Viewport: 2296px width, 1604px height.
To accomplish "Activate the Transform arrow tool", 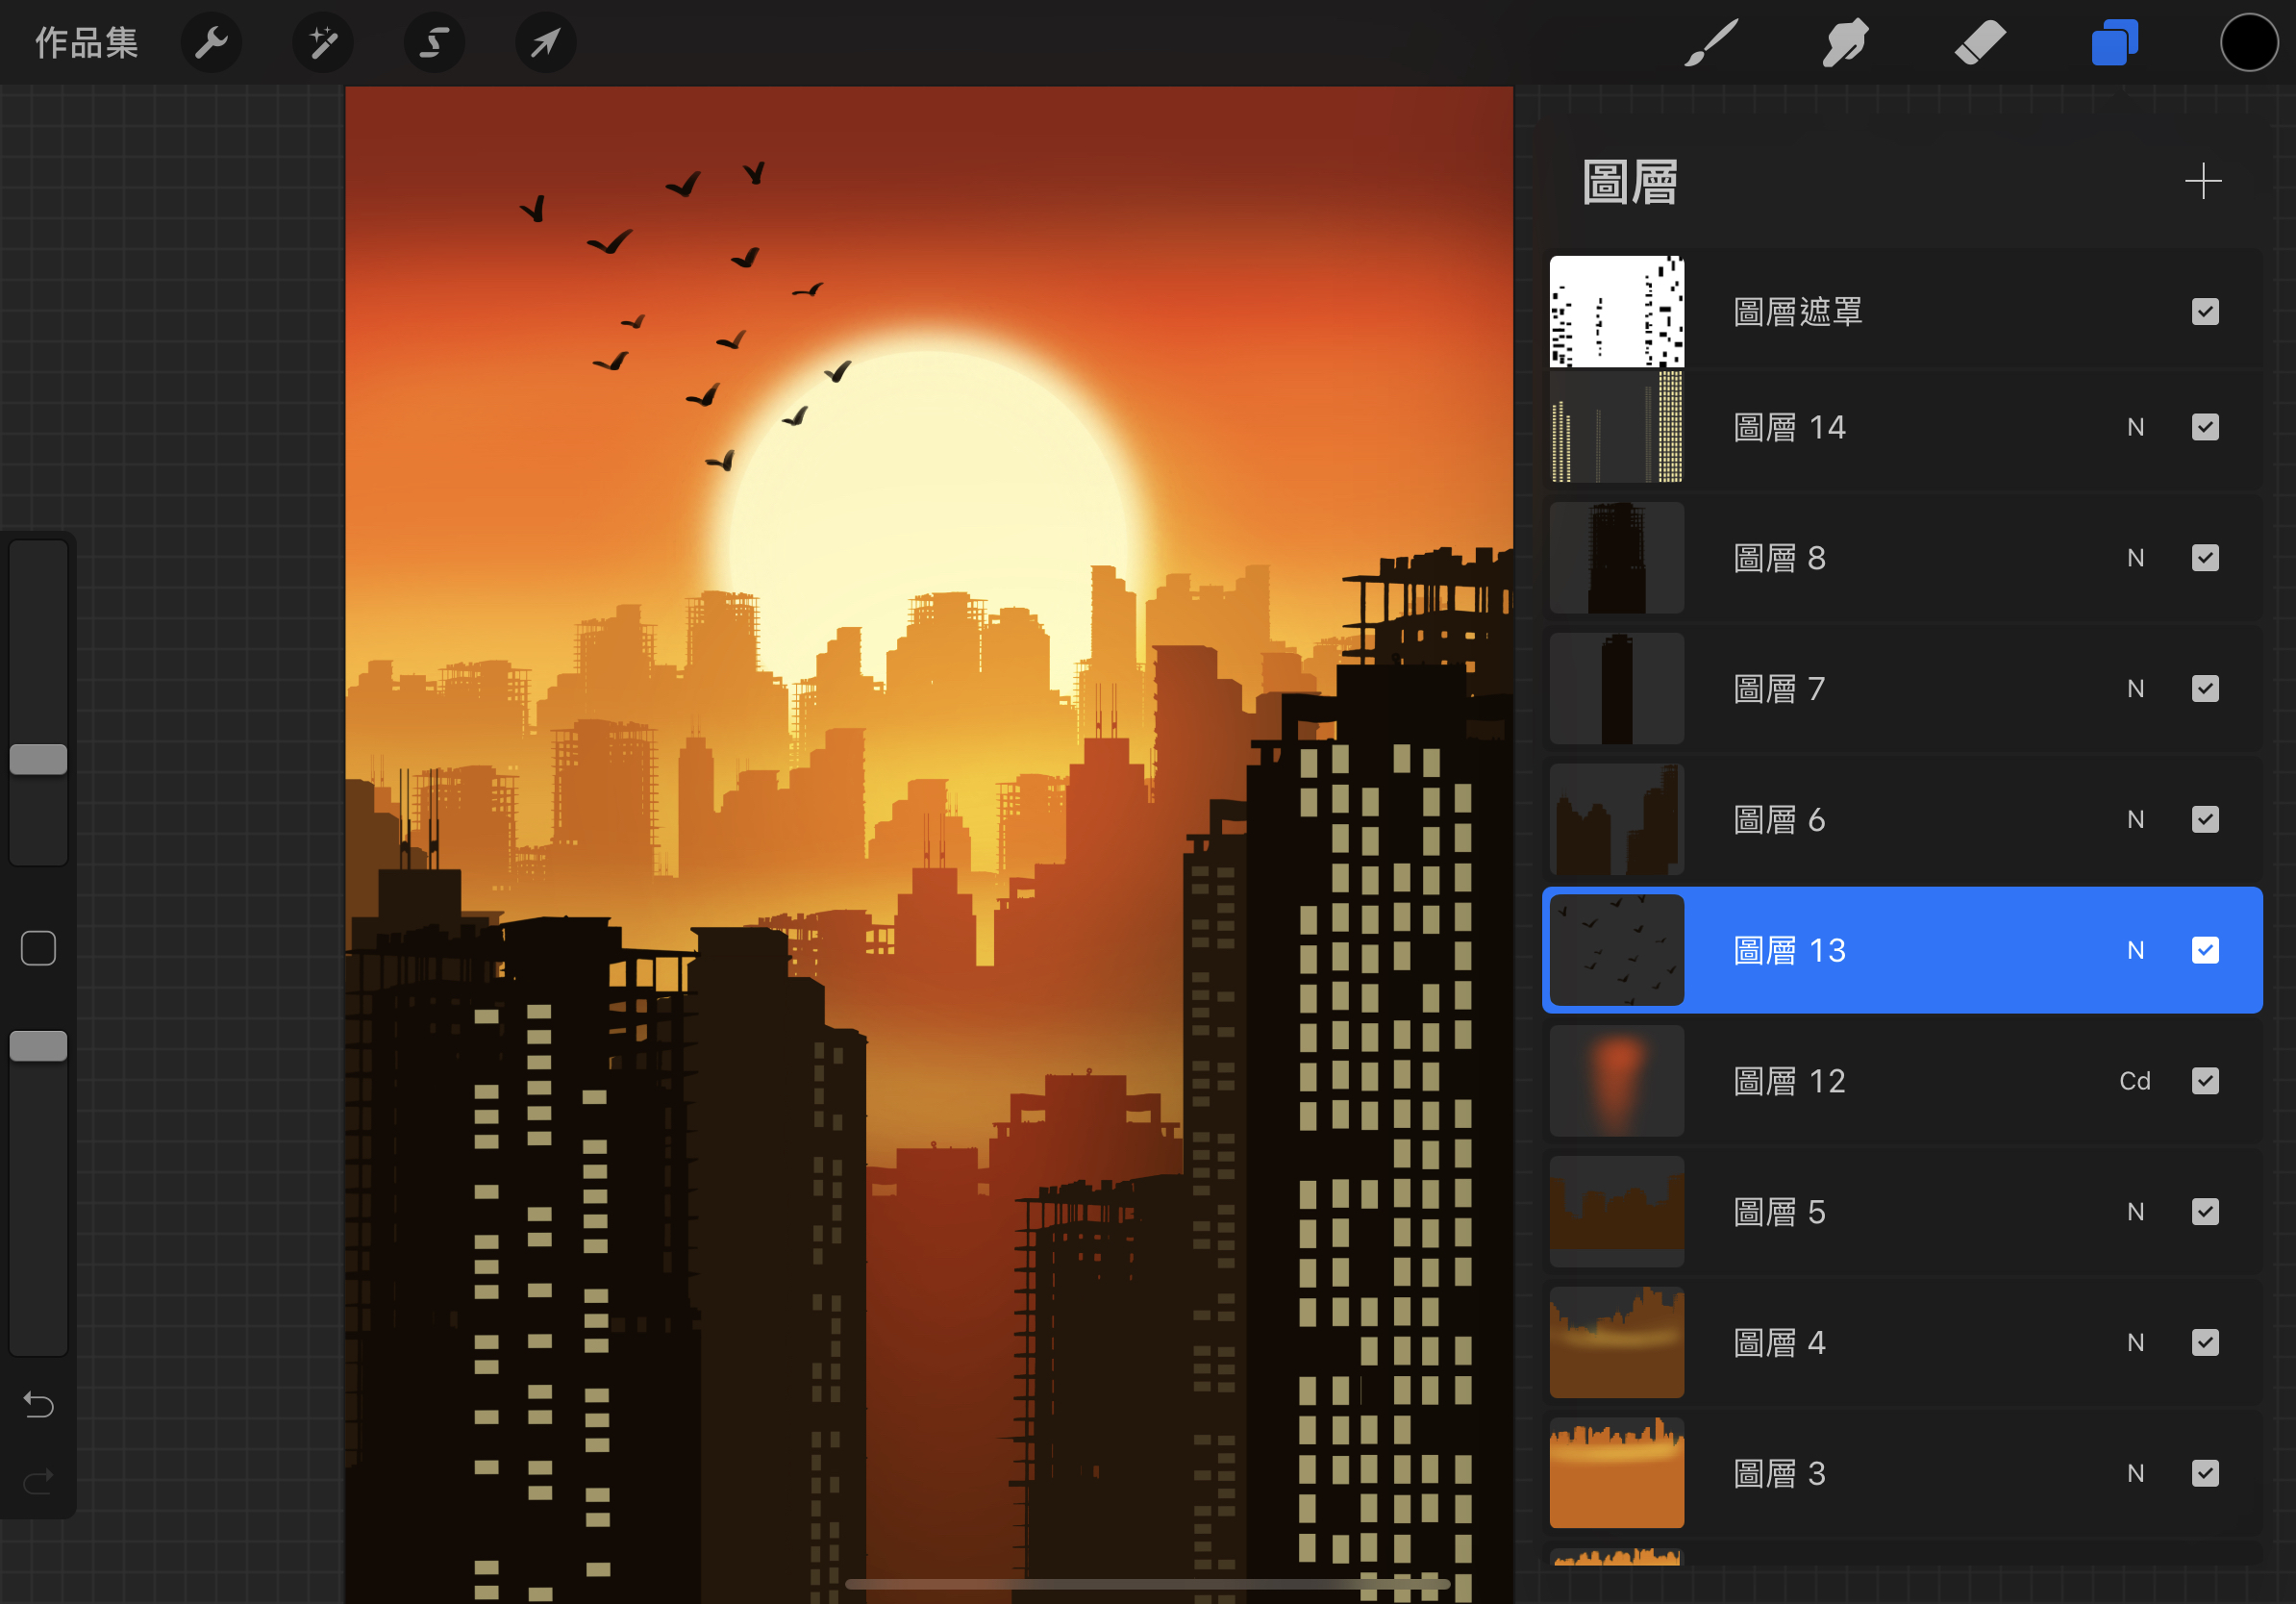I will coord(545,43).
